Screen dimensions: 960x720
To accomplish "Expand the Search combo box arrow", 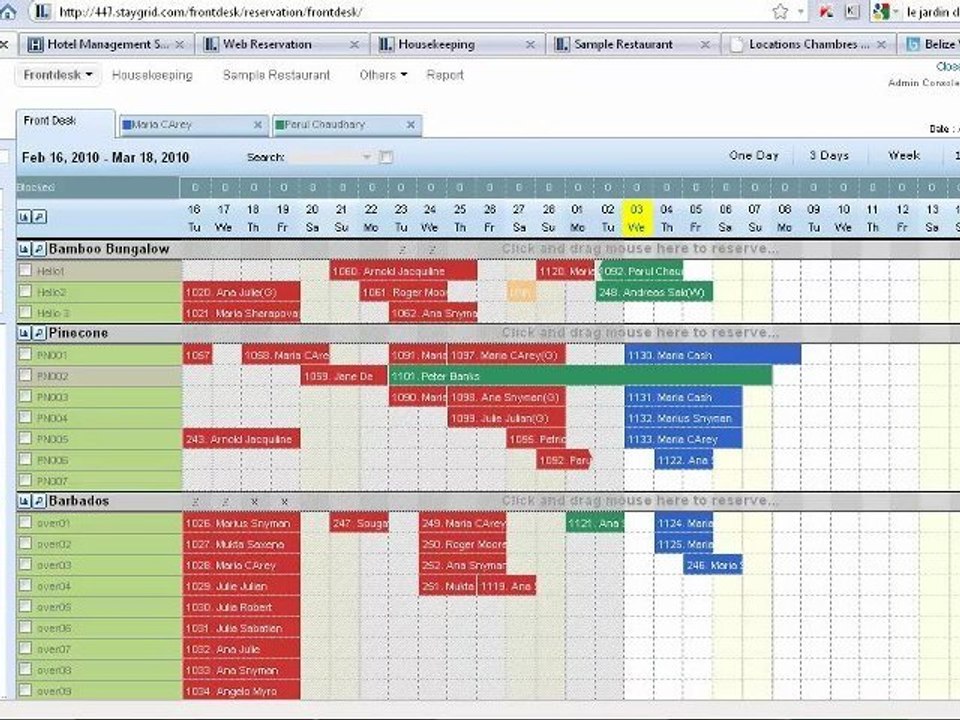I will [x=366, y=157].
